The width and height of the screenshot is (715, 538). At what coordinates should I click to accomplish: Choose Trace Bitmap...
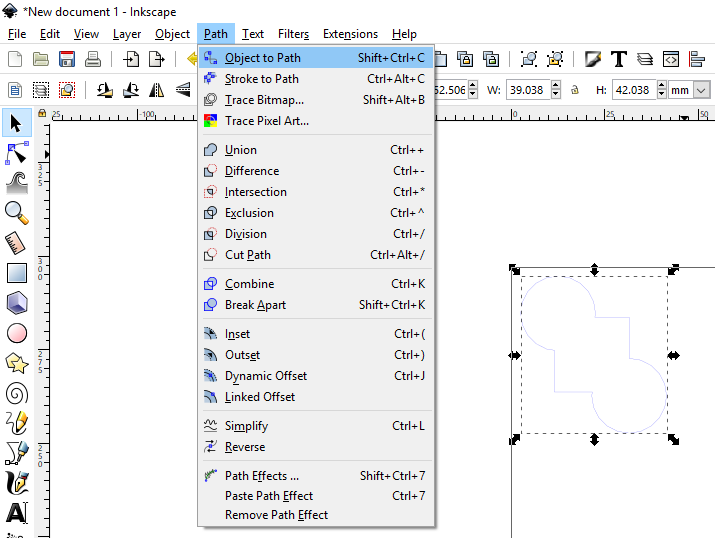(x=316, y=100)
